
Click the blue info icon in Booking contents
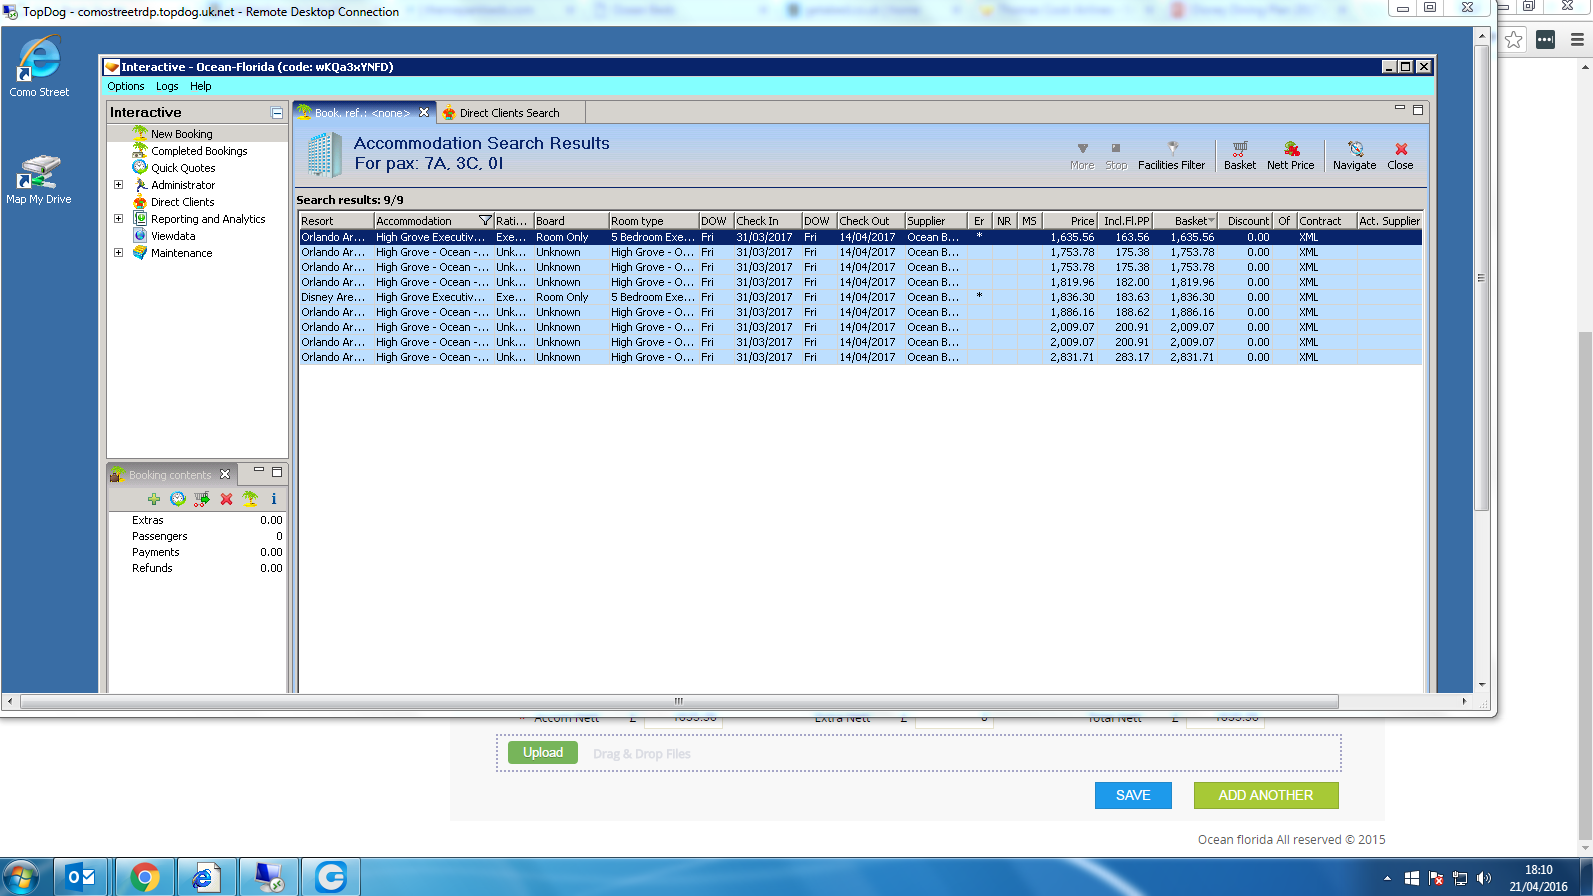pyautogui.click(x=274, y=499)
